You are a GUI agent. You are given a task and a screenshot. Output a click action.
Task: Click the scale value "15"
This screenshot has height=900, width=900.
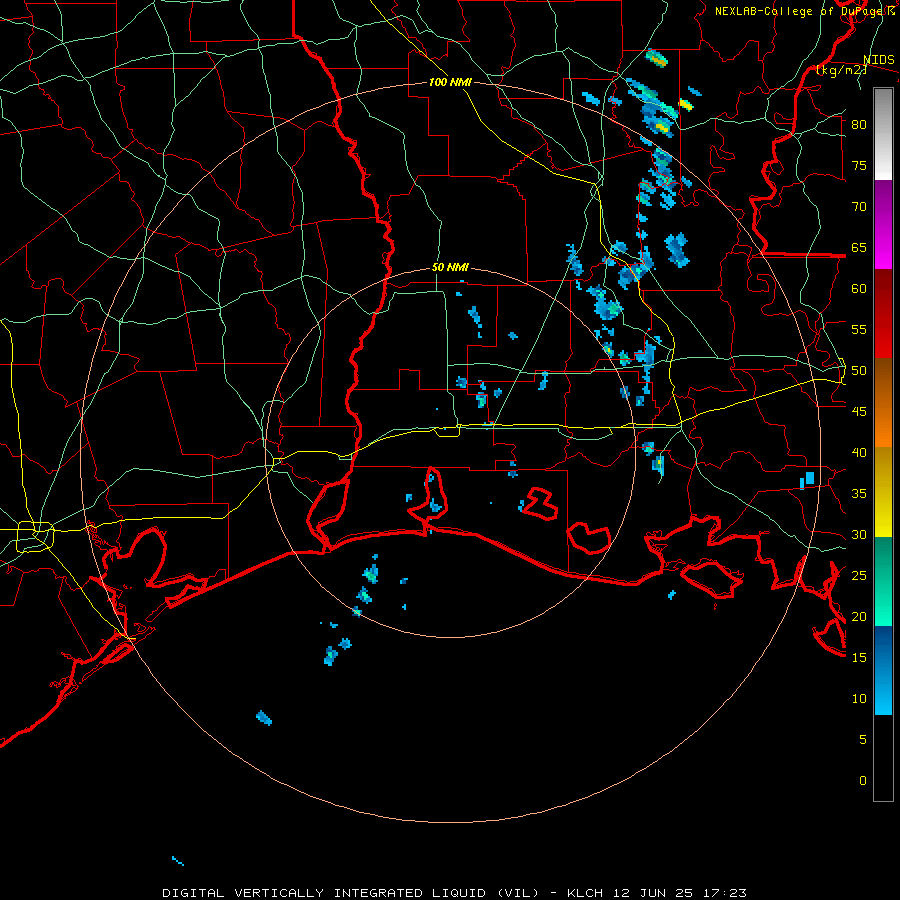(x=859, y=658)
